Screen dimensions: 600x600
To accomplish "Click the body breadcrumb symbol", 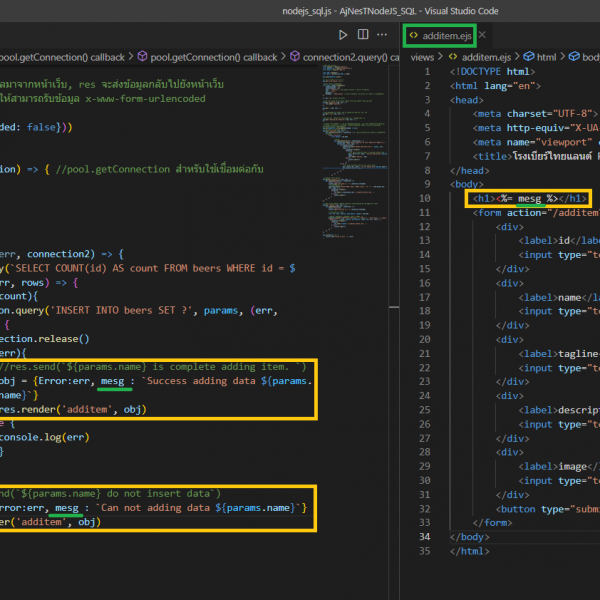I will (x=586, y=57).
